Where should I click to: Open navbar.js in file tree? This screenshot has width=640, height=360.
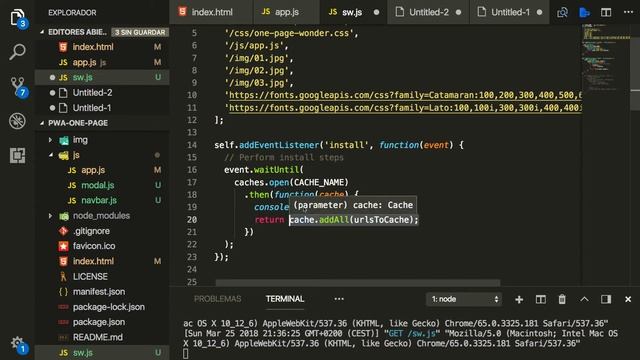(102, 200)
